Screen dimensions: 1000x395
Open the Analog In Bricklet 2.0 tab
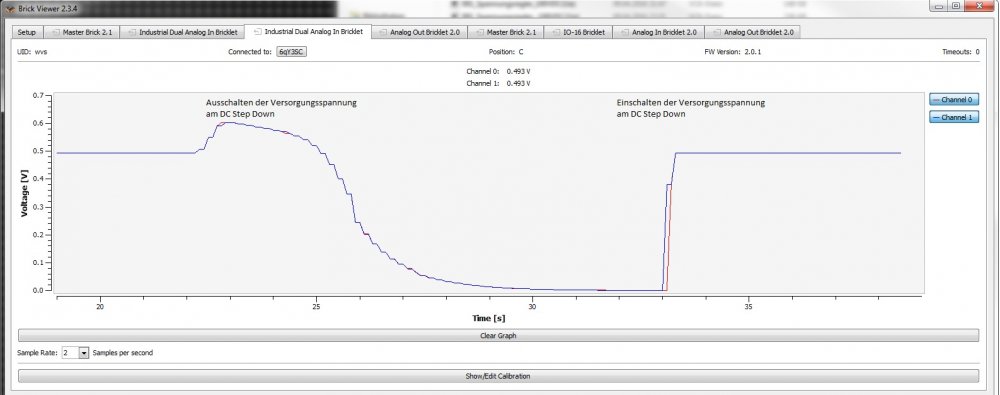pyautogui.click(x=658, y=32)
